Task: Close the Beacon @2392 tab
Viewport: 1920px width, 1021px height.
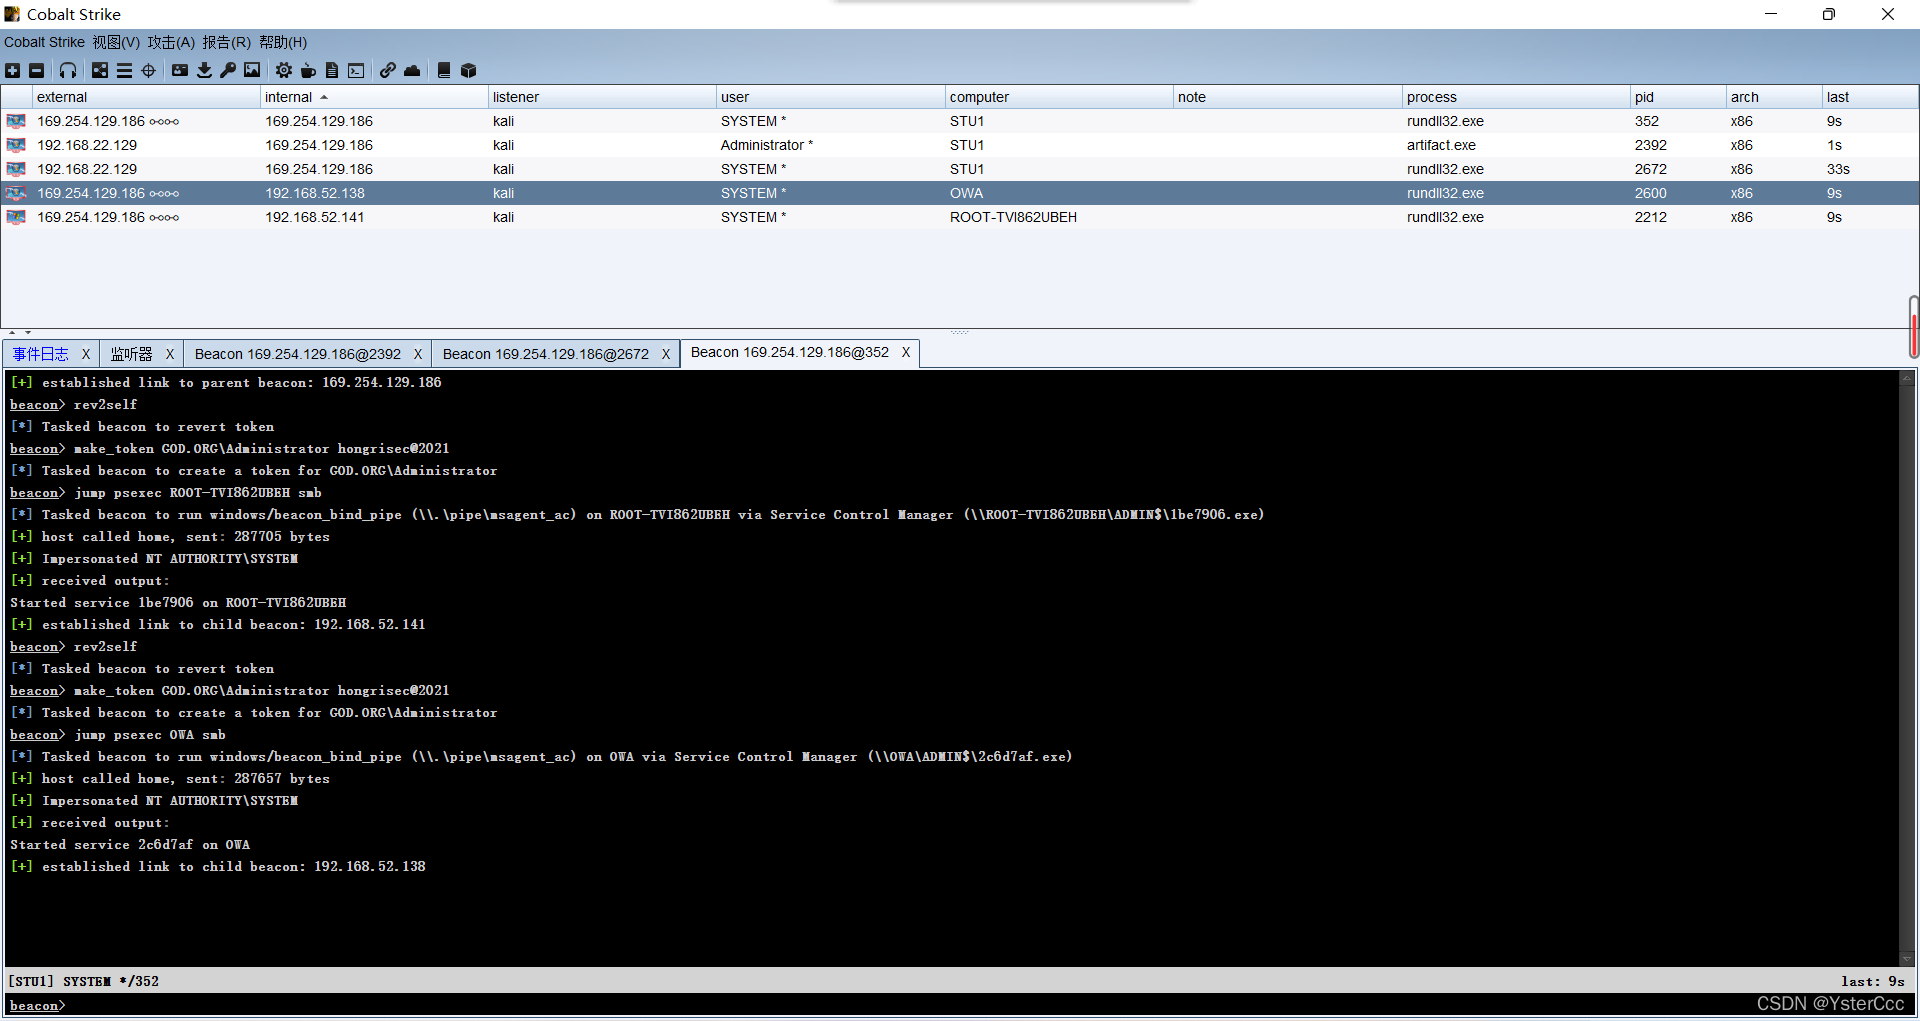Action: click(x=418, y=354)
